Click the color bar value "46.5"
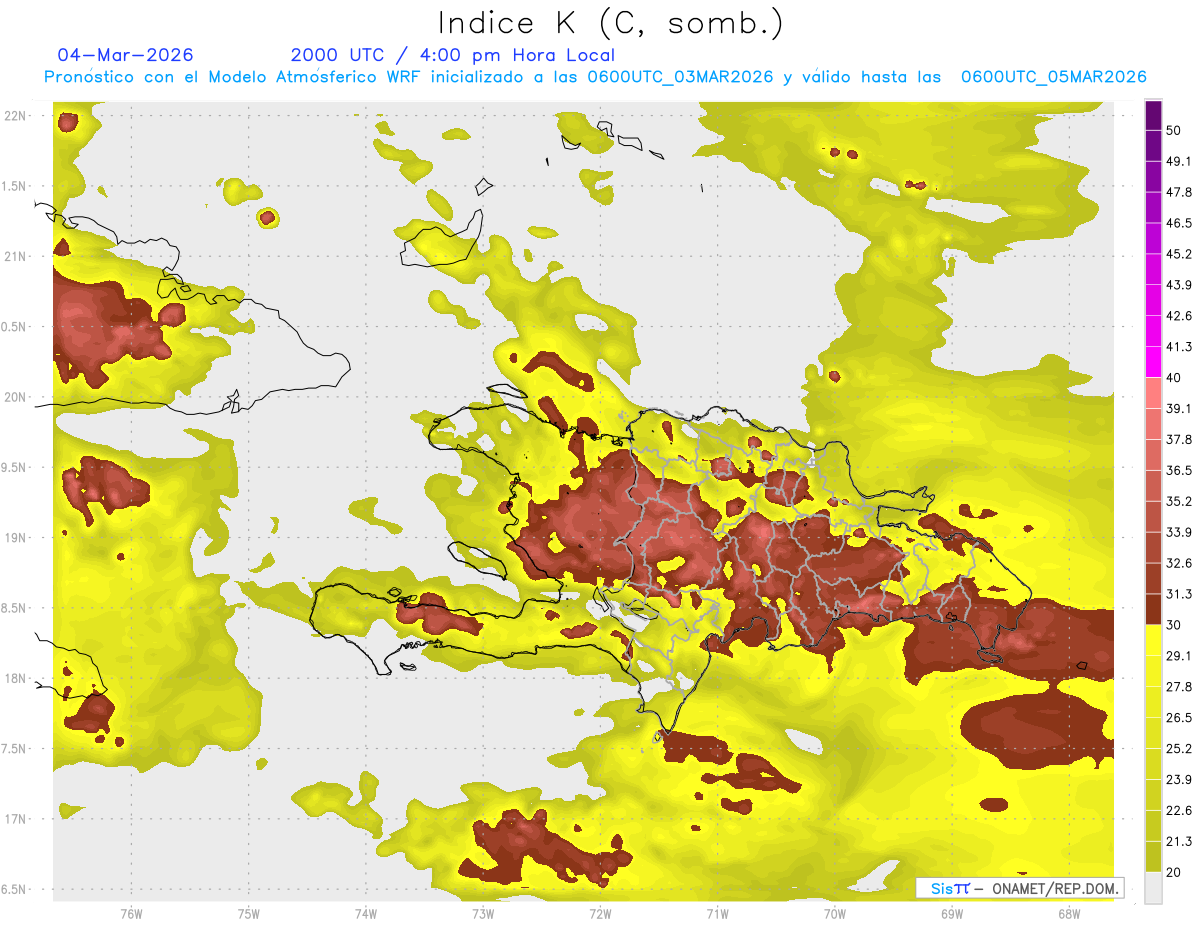 [1179, 224]
